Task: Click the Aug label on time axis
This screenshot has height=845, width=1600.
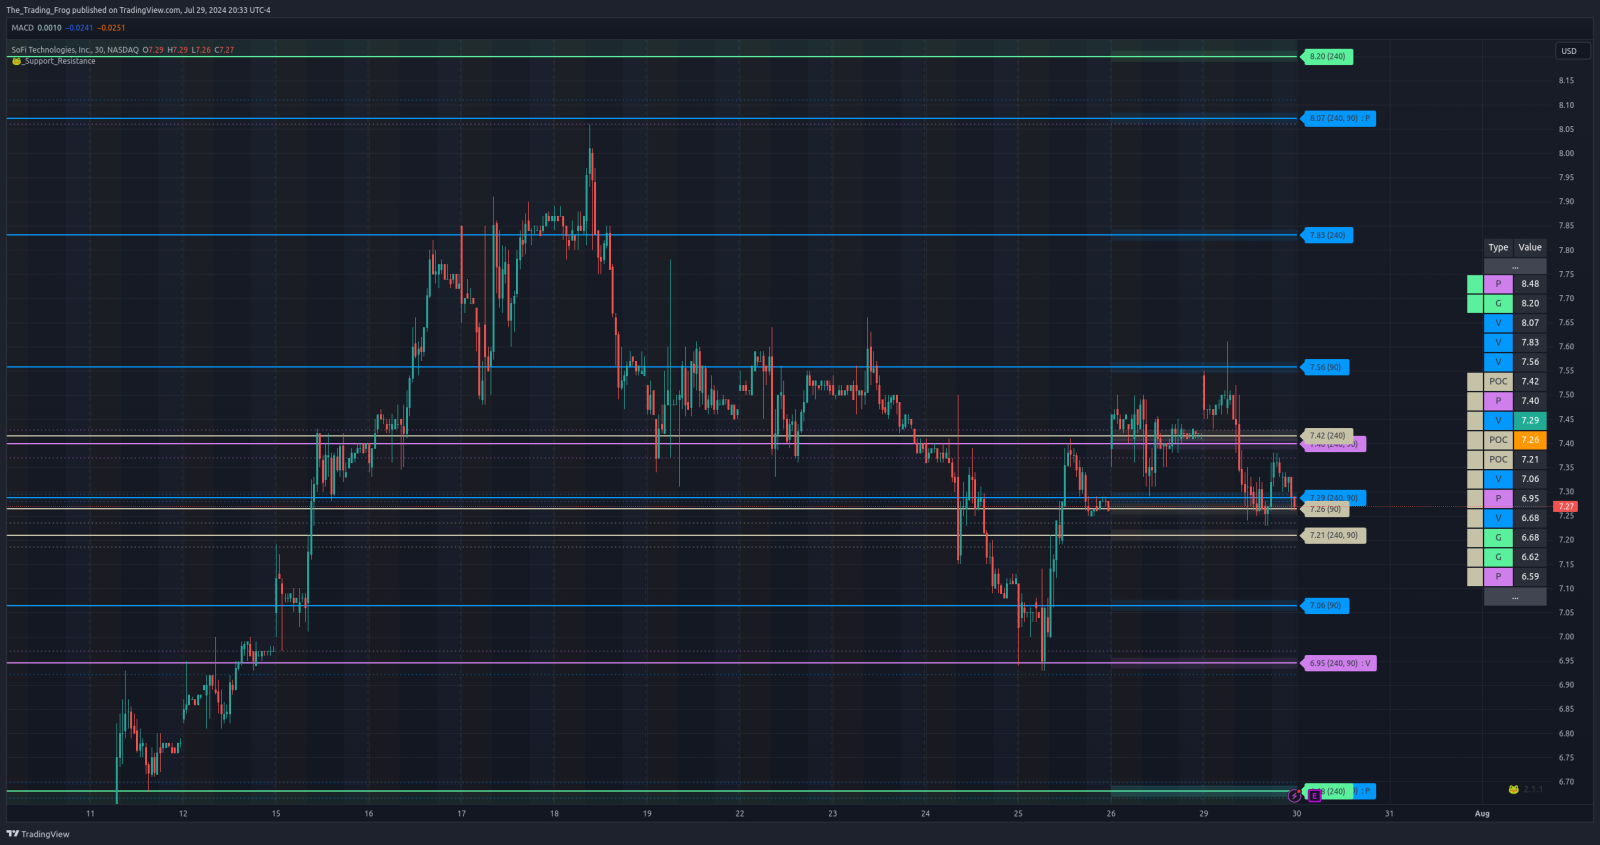Action: pos(1482,813)
